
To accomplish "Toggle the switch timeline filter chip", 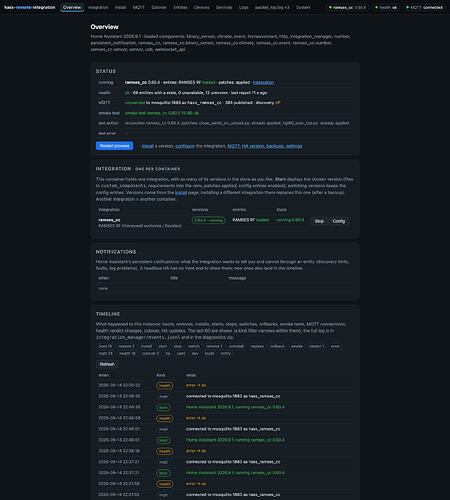I will pos(194,346).
